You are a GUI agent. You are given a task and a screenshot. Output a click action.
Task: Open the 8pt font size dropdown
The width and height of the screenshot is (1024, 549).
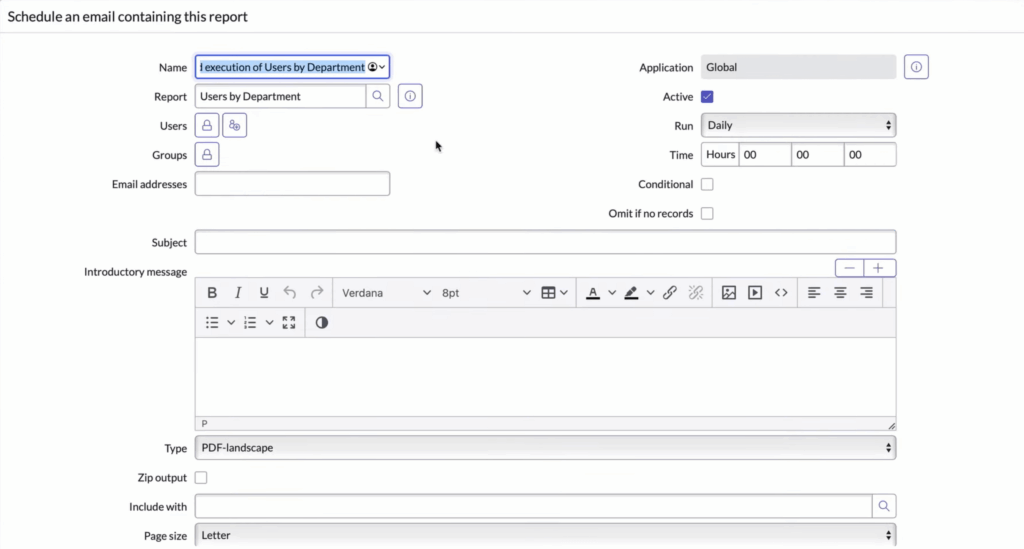(x=486, y=293)
